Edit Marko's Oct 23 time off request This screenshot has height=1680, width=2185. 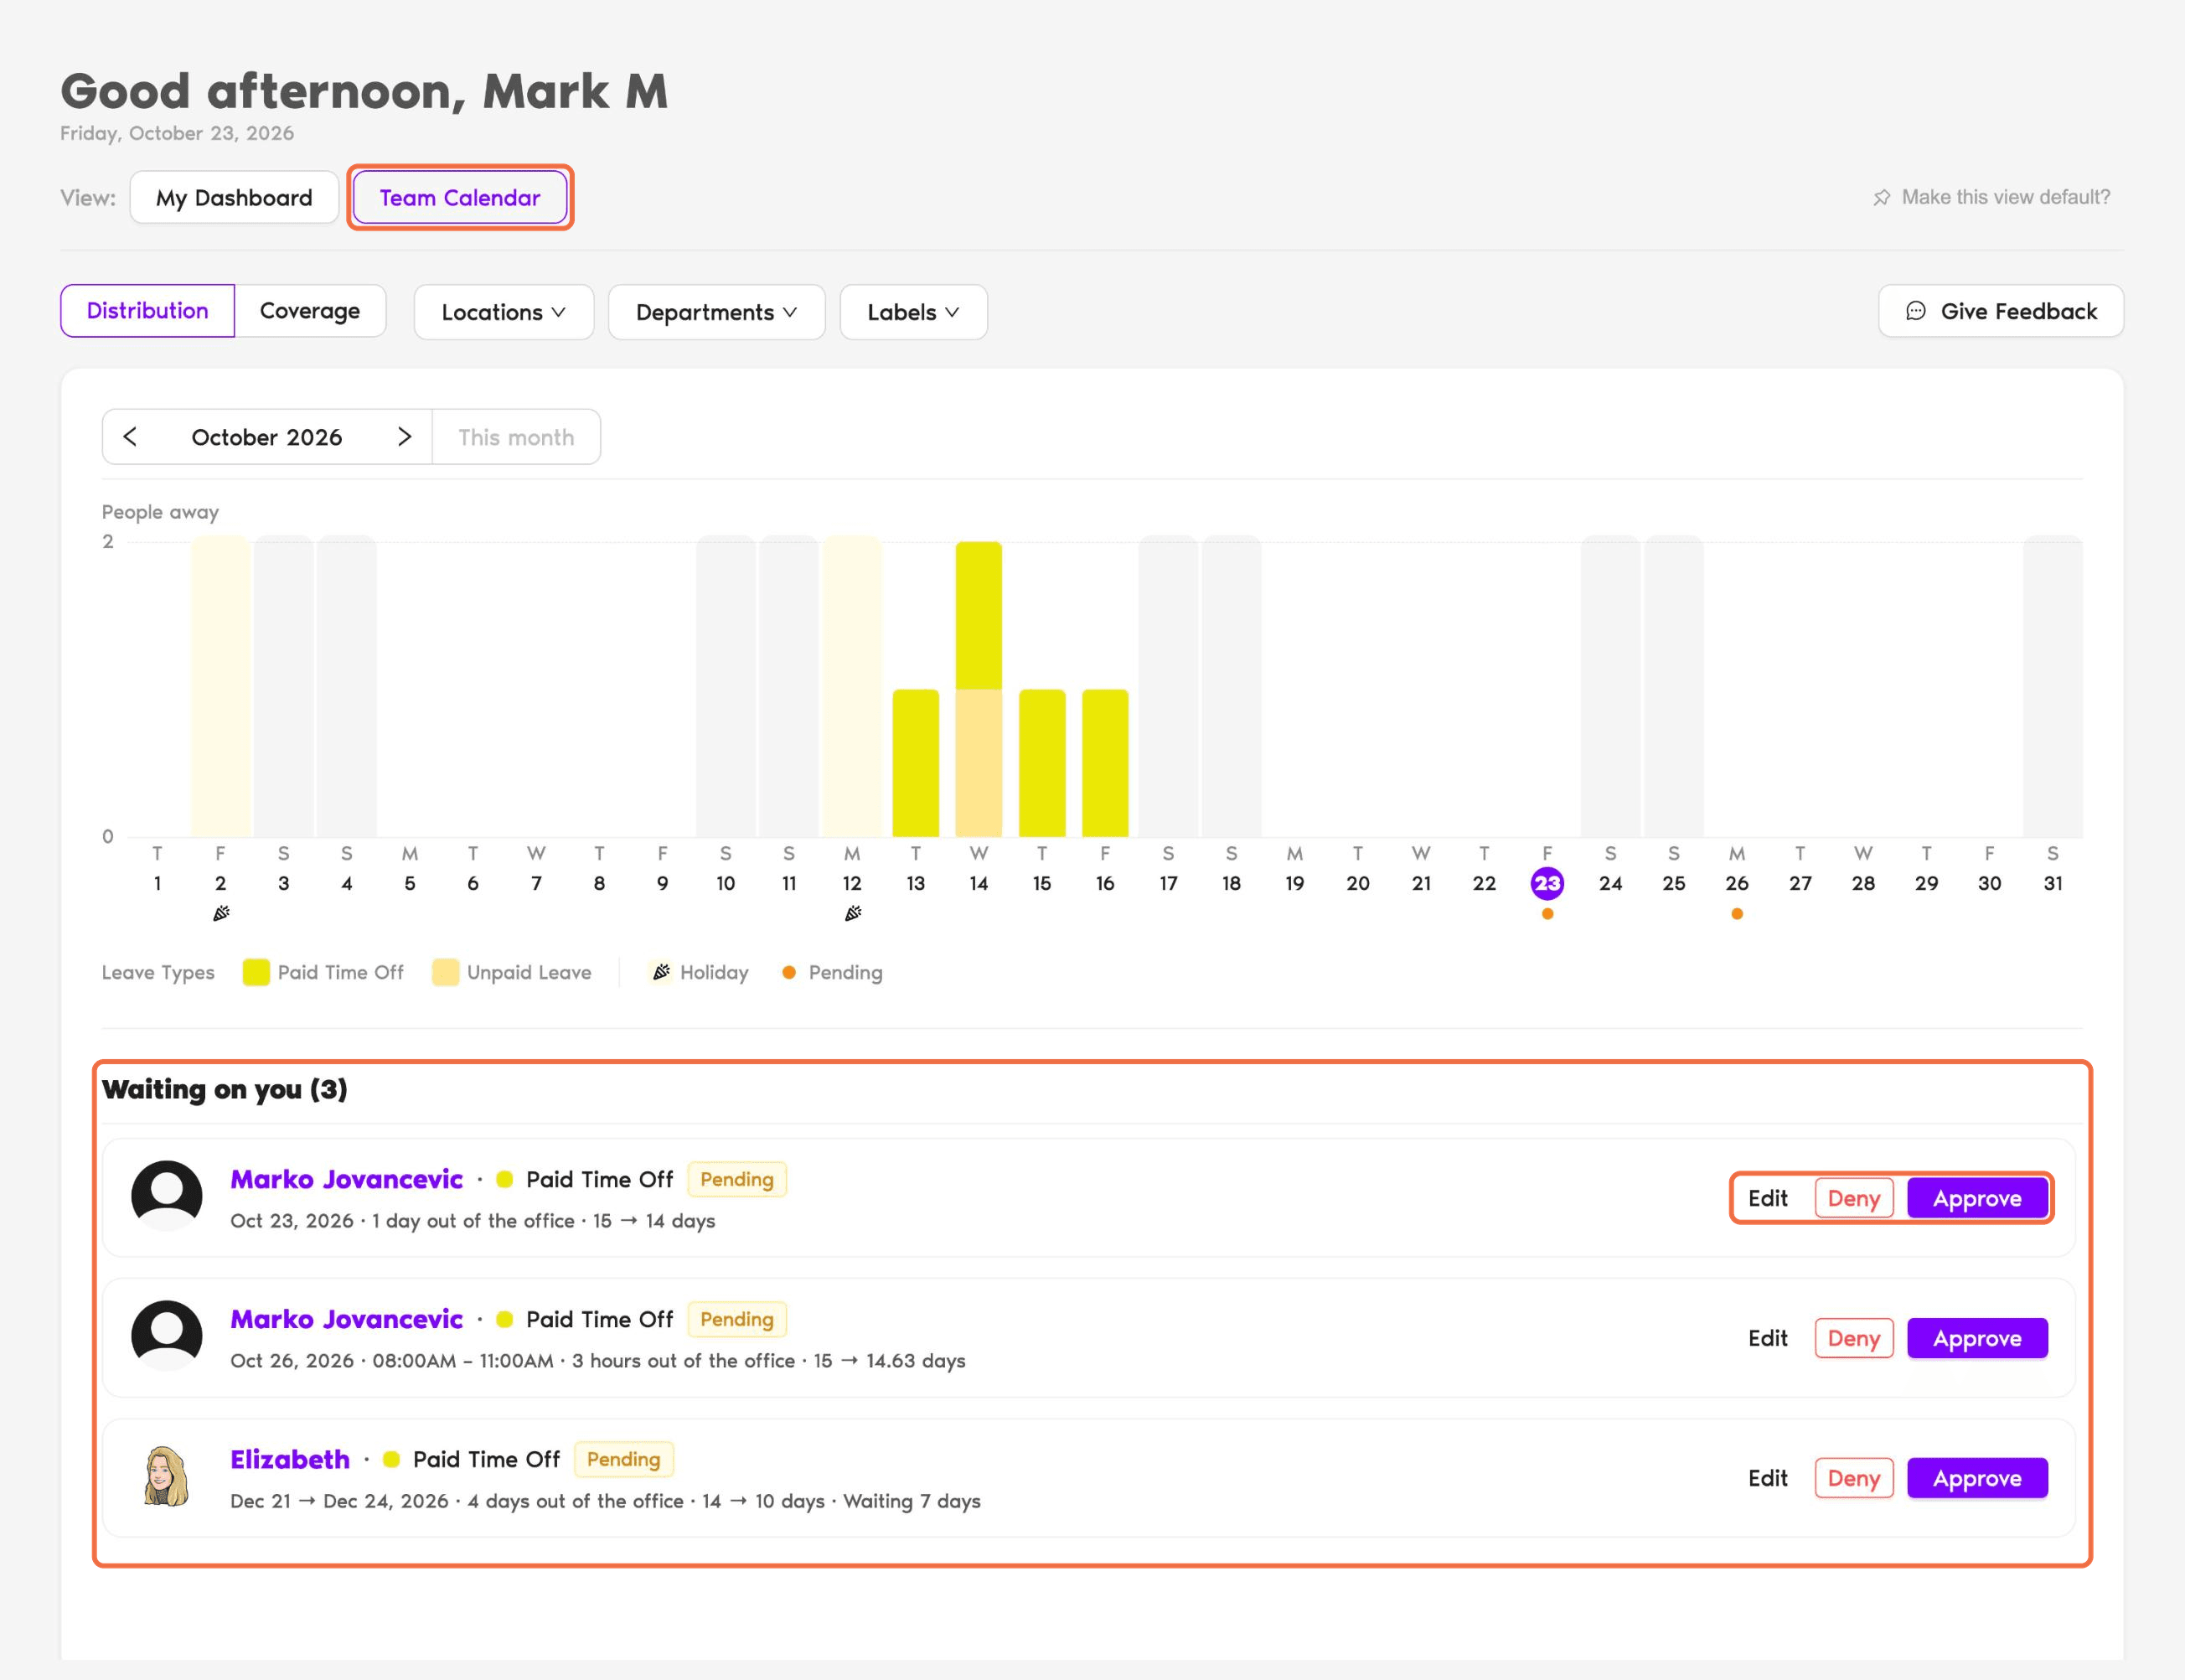[1768, 1198]
